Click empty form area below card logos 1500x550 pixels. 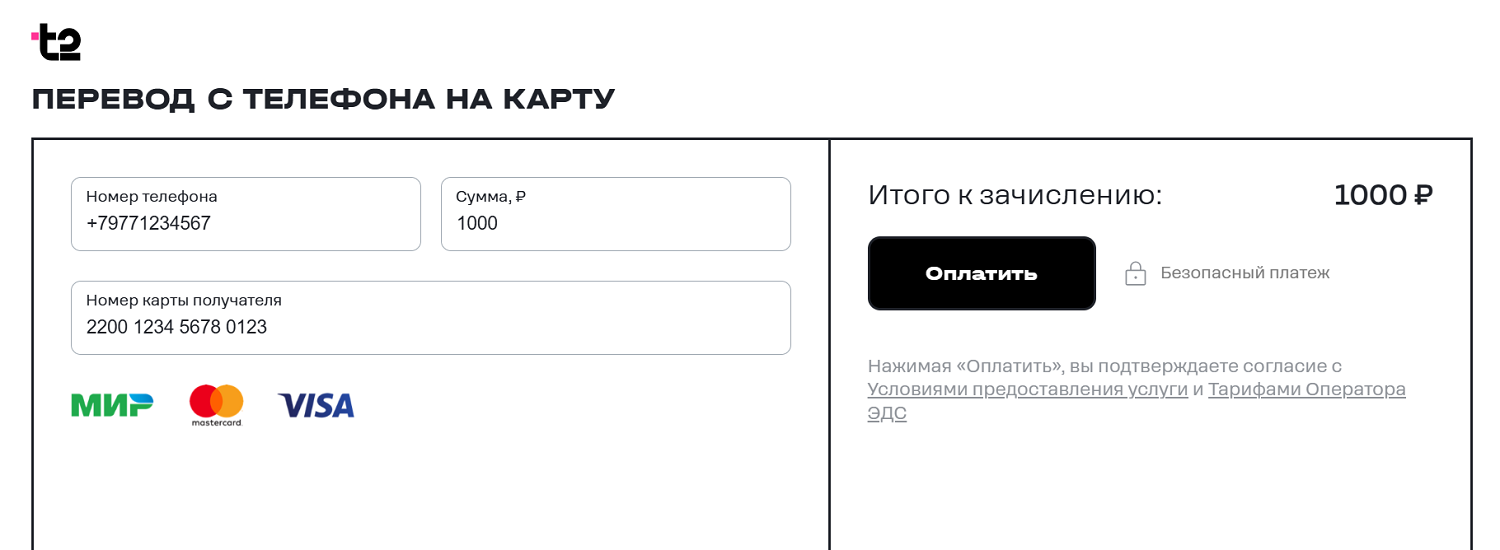(430, 490)
